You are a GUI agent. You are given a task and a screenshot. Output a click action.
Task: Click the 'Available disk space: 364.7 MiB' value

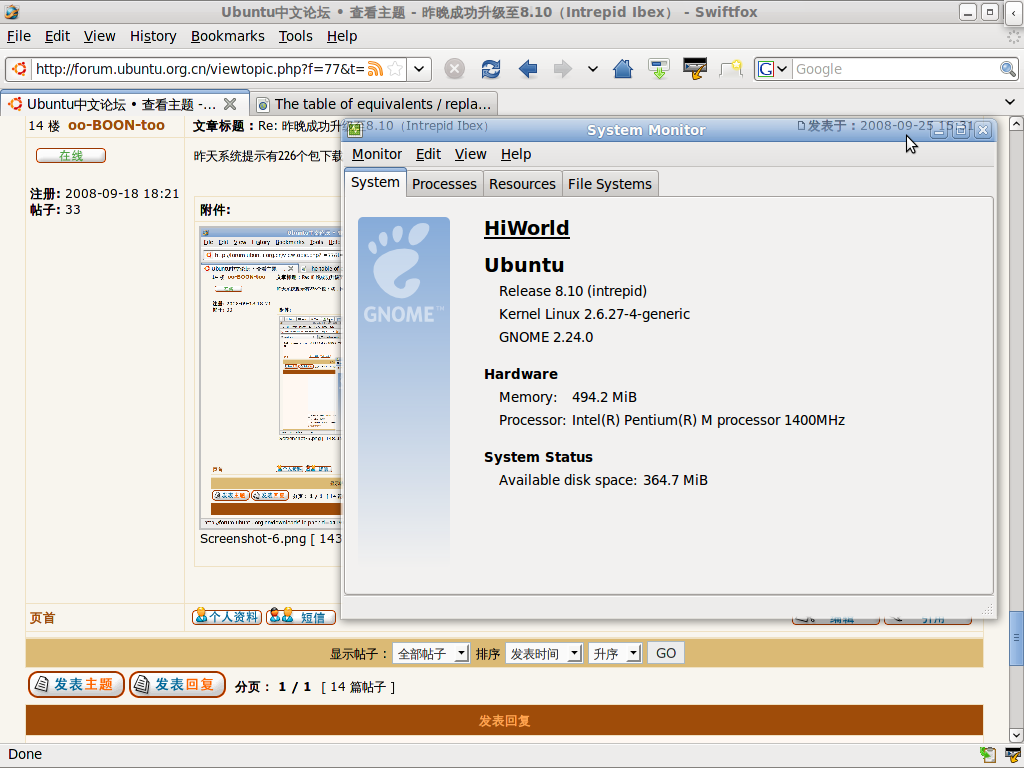pos(675,480)
